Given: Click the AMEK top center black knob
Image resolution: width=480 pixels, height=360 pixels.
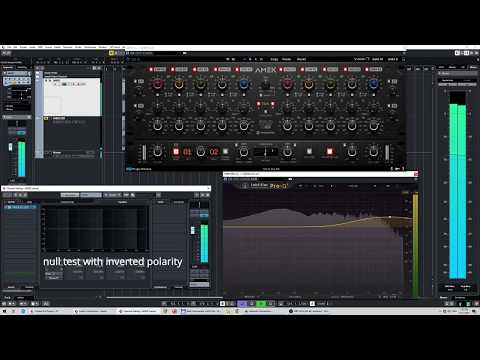Looking at the screenshot, I should pos(266,84).
